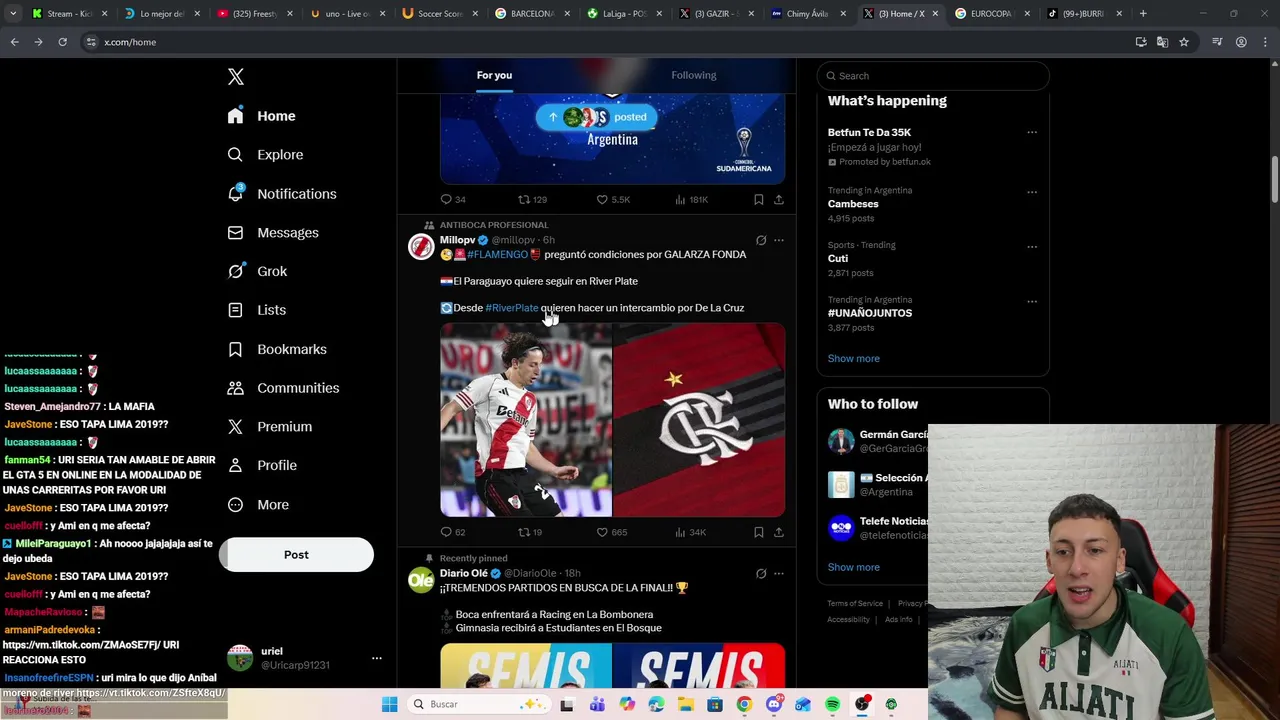The image size is (1280, 720).
Task: Open Grok from sidebar
Action: [257, 272]
